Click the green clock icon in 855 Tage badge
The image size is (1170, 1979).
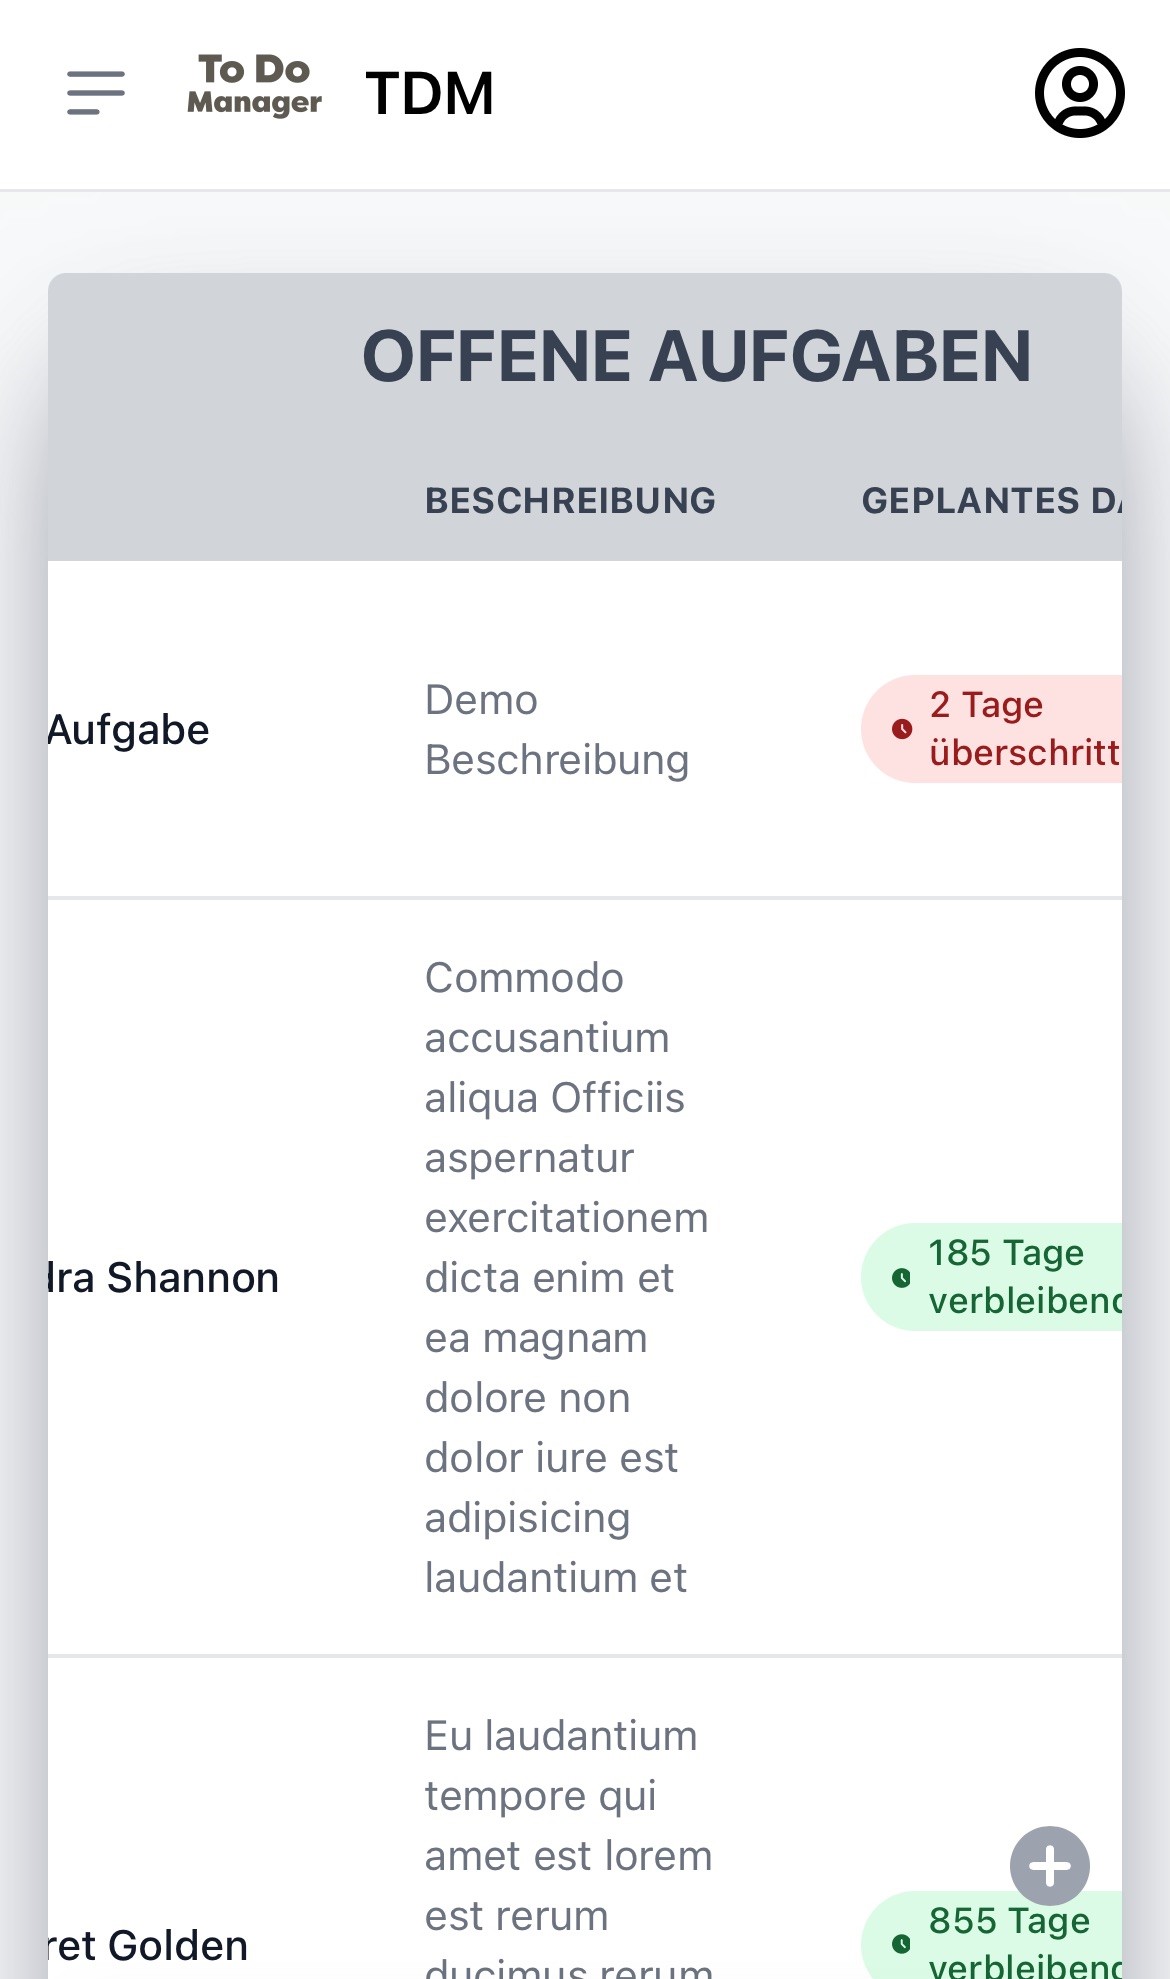click(x=901, y=1943)
